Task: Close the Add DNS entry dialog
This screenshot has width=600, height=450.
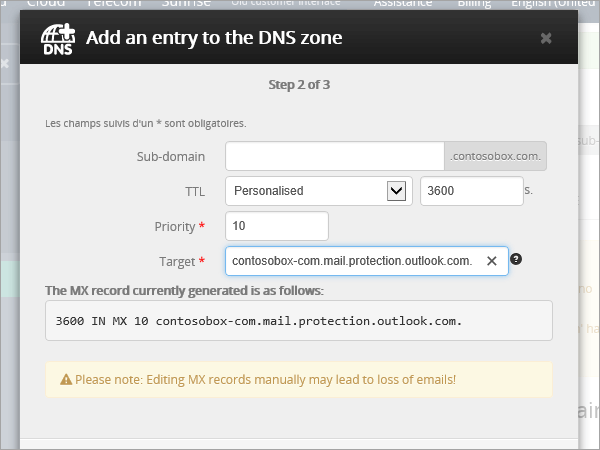Action: click(546, 38)
